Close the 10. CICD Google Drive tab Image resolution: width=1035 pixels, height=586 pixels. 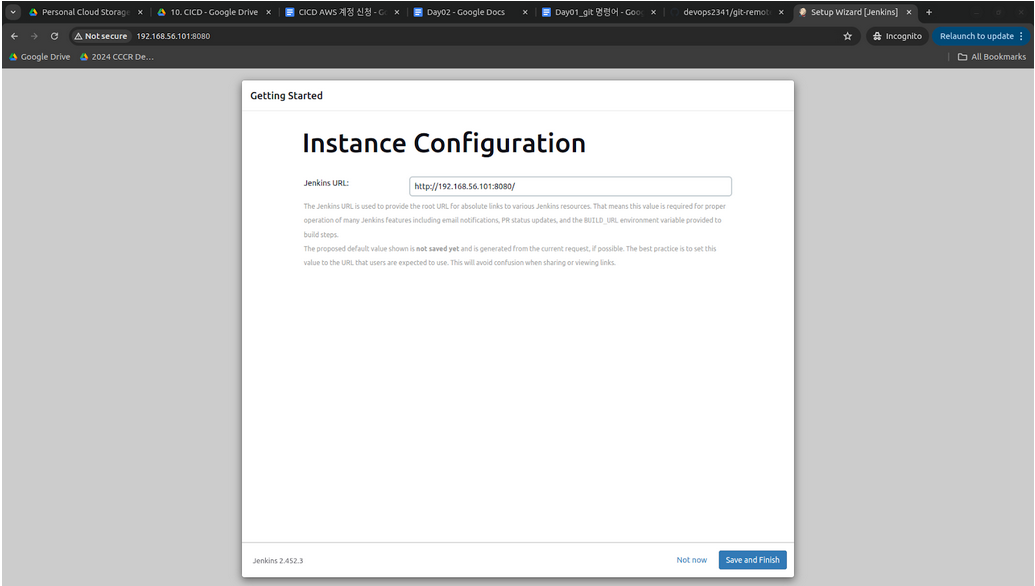click(x=268, y=12)
